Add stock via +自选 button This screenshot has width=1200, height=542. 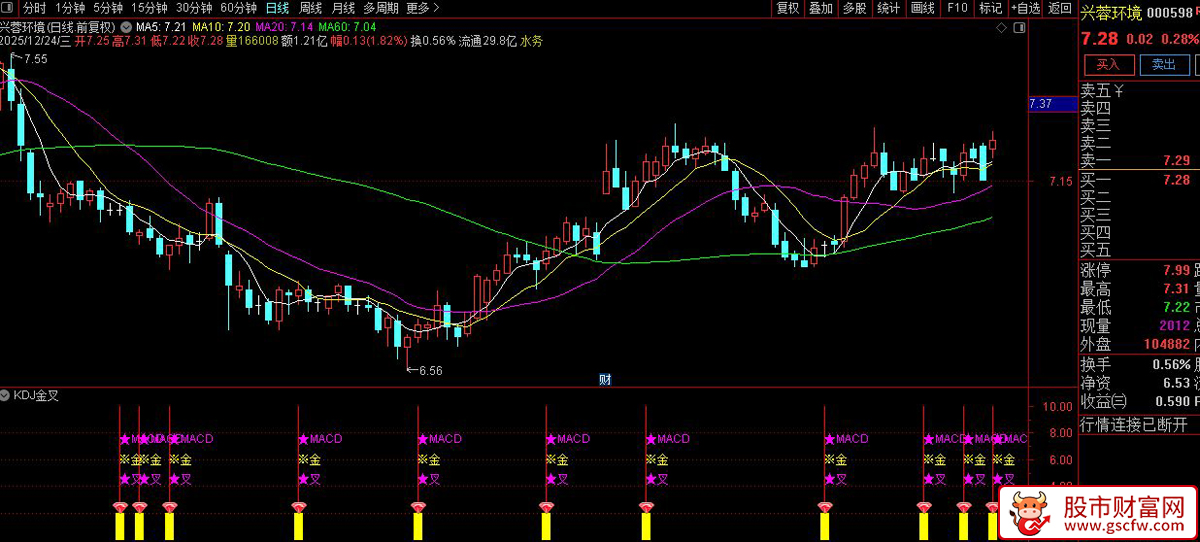pyautogui.click(x=1025, y=8)
